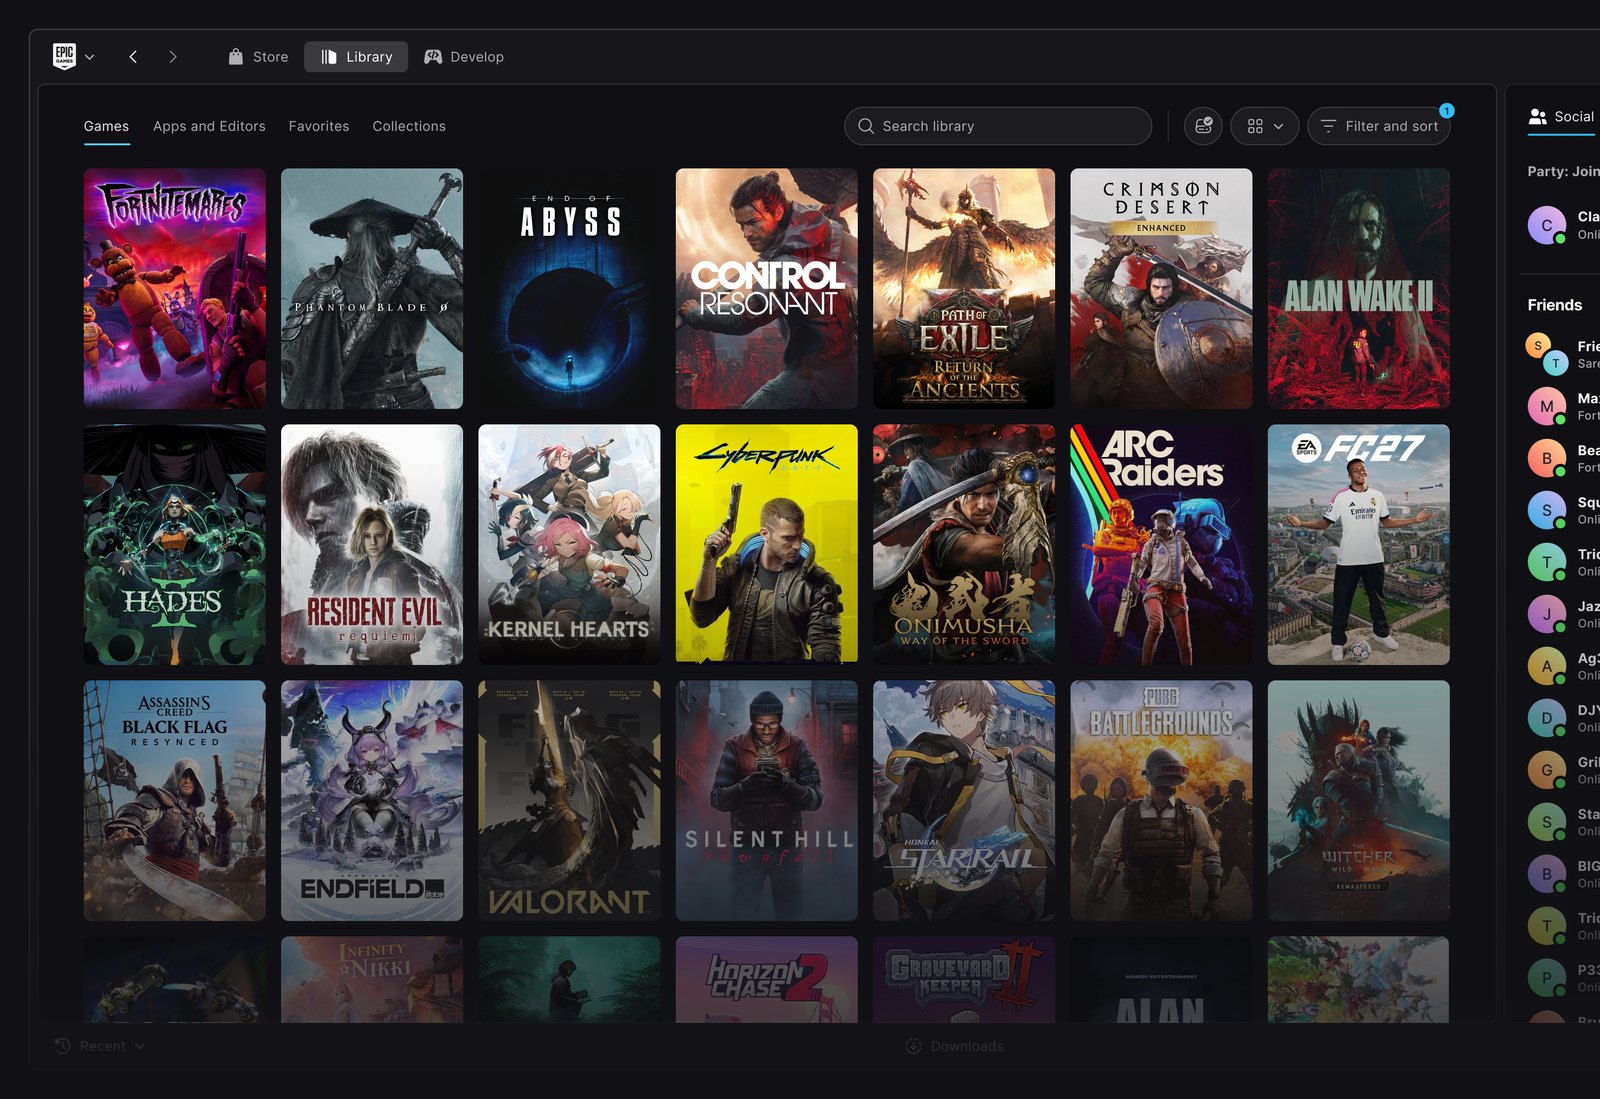This screenshot has height=1099, width=1600.
Task: Open the Silent Hill tile
Action: click(x=767, y=800)
